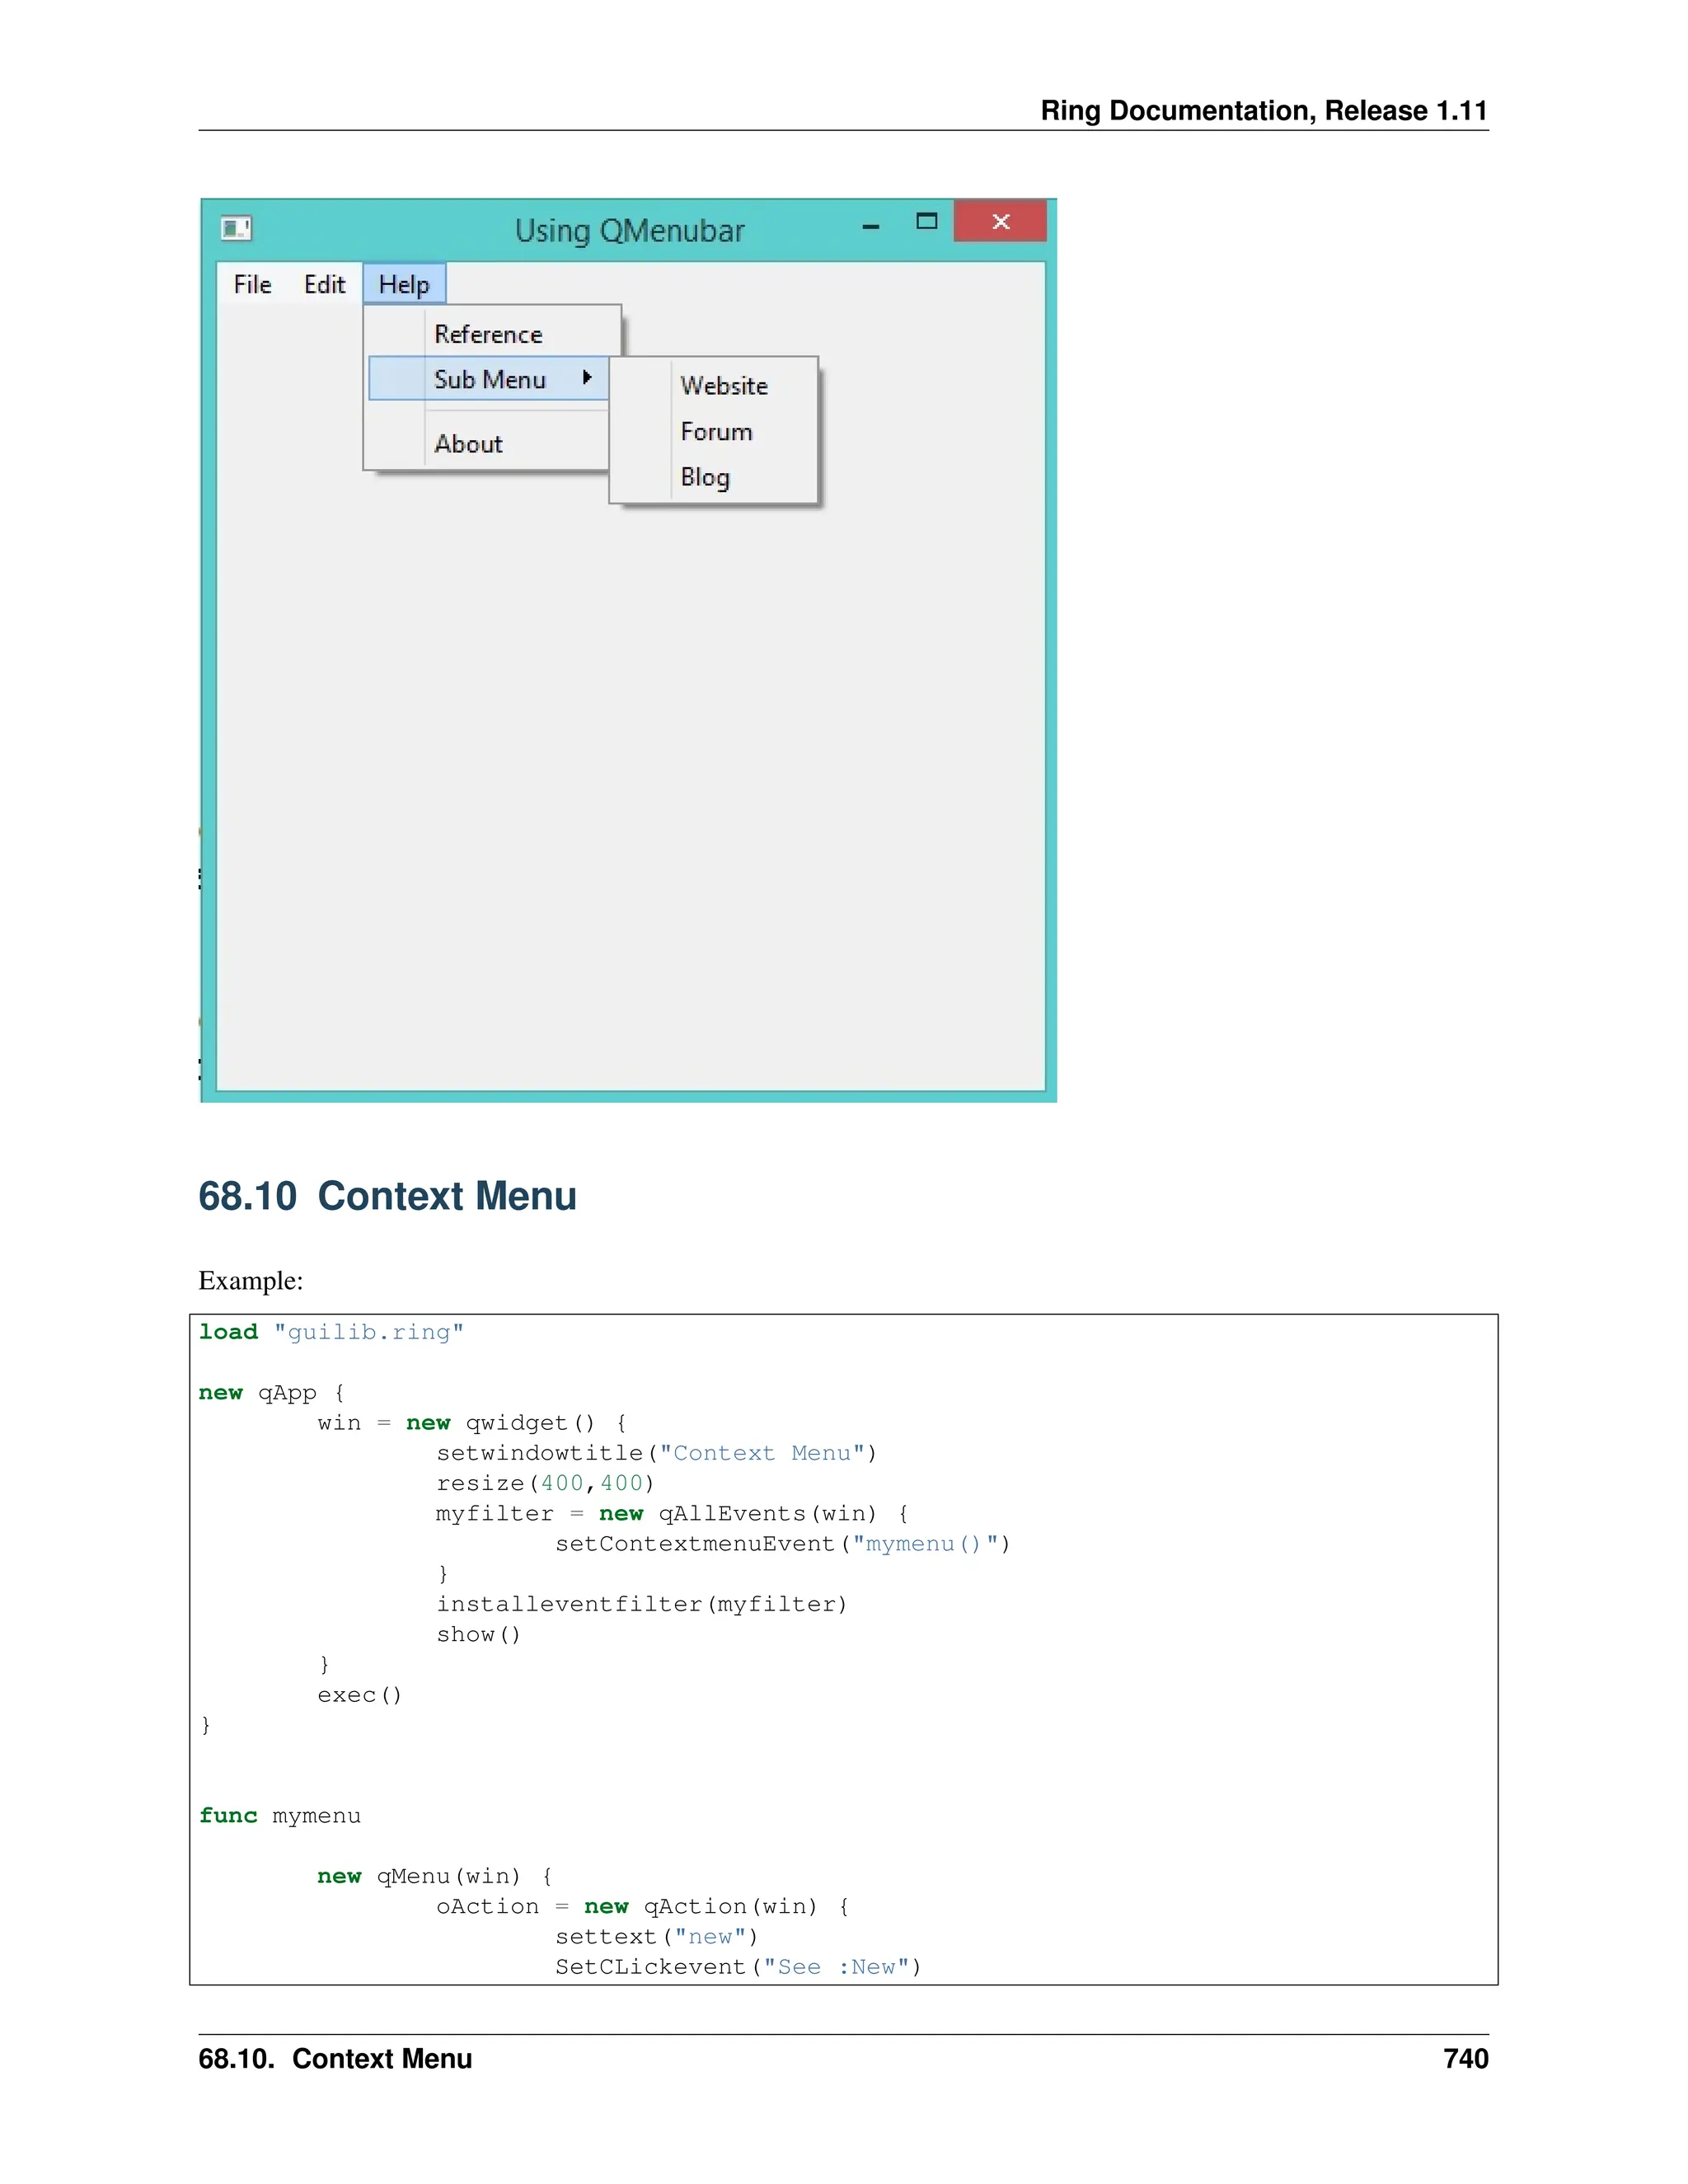Choose About in Help menu

pos(468,444)
